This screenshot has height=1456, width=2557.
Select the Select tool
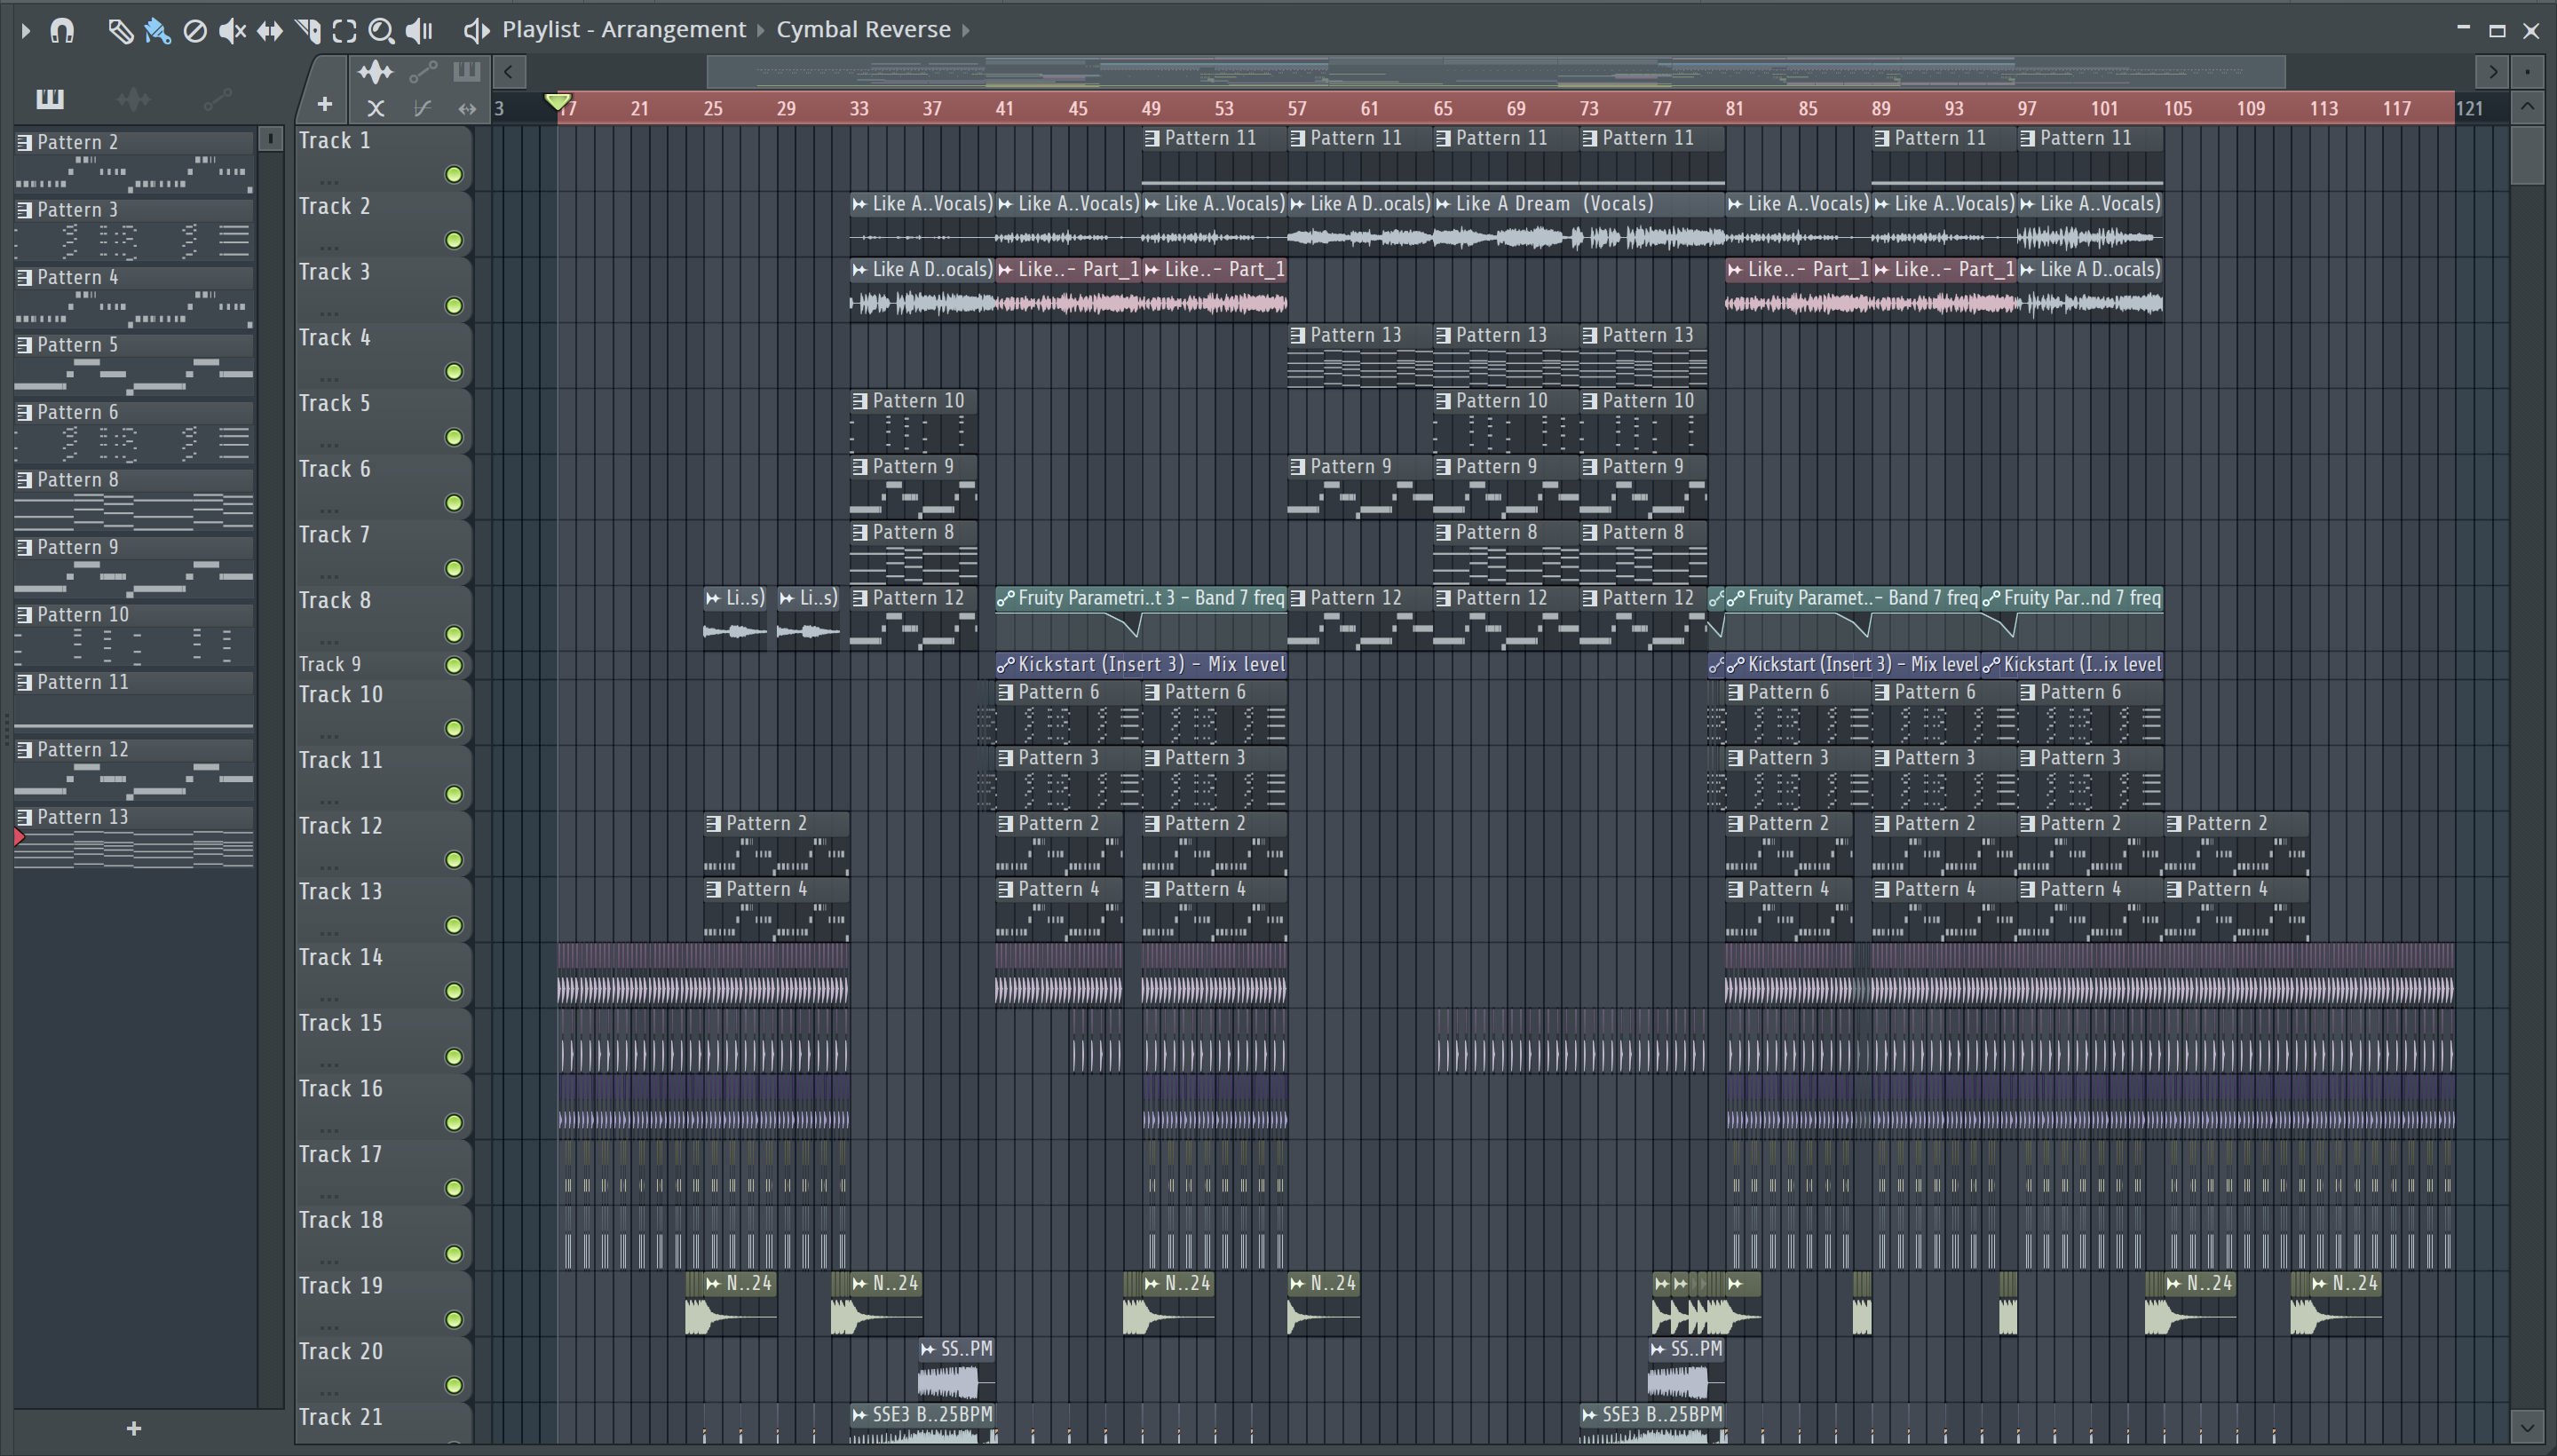pyautogui.click(x=344, y=30)
